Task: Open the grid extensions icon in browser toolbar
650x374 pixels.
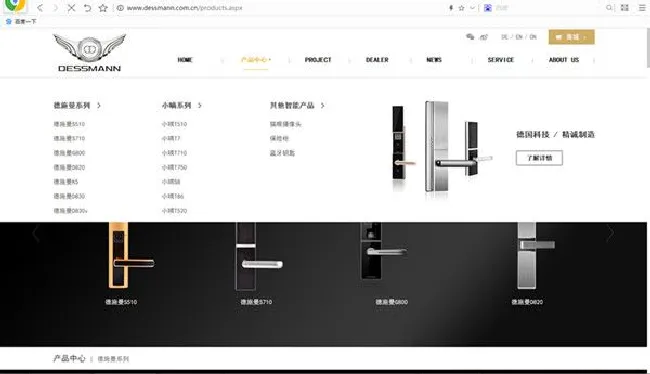Action: [625, 7]
